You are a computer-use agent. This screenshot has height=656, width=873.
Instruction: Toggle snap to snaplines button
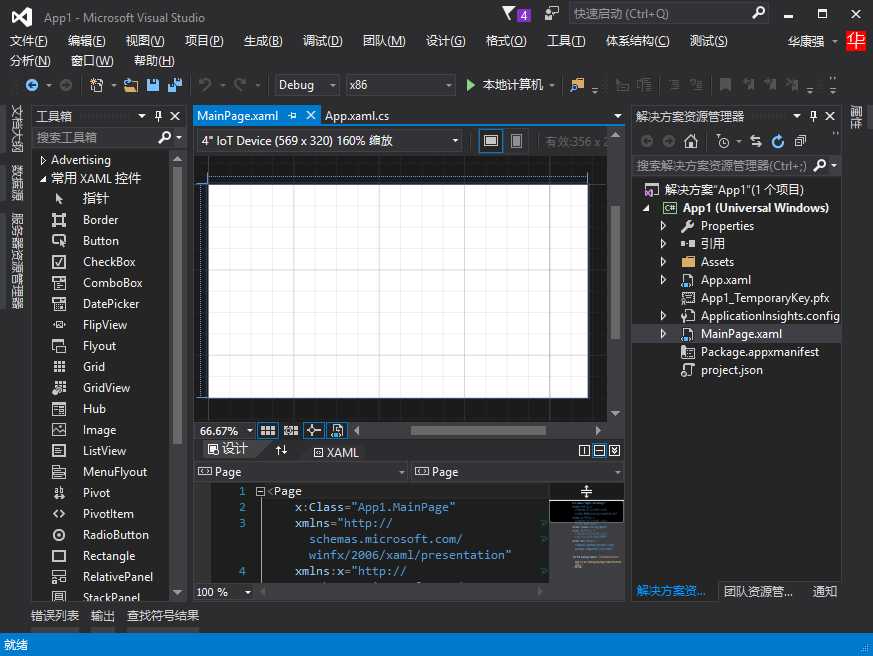pos(313,430)
